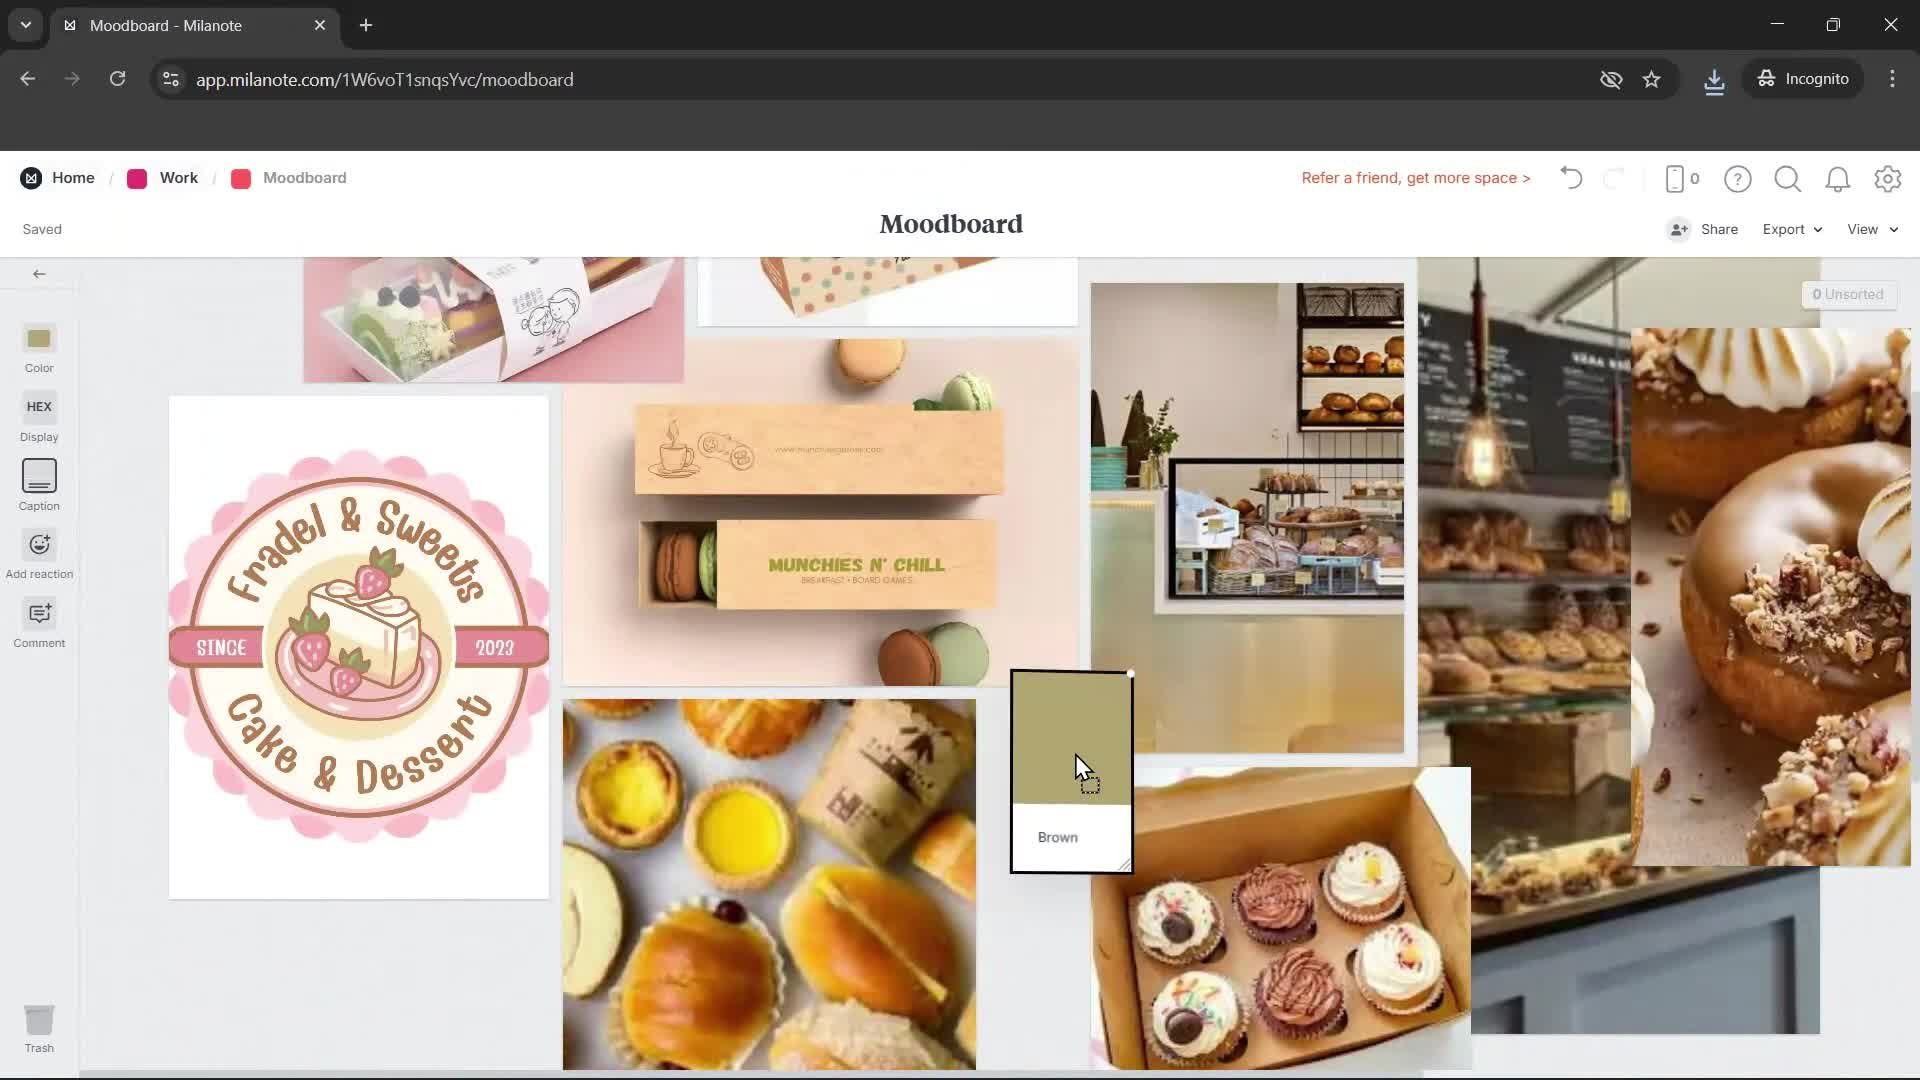Screen dimensions: 1920x1080
Task: Open the Export dropdown
Action: point(1790,229)
